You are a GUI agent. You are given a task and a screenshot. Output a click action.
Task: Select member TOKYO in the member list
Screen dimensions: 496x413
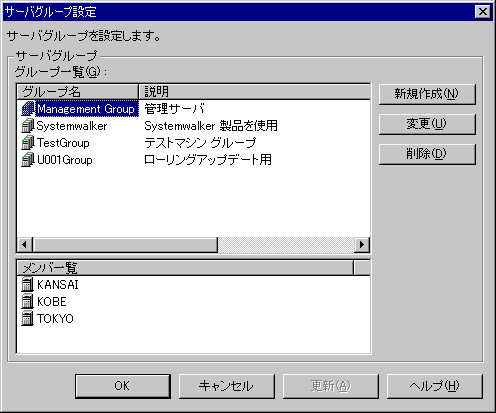click(55, 319)
